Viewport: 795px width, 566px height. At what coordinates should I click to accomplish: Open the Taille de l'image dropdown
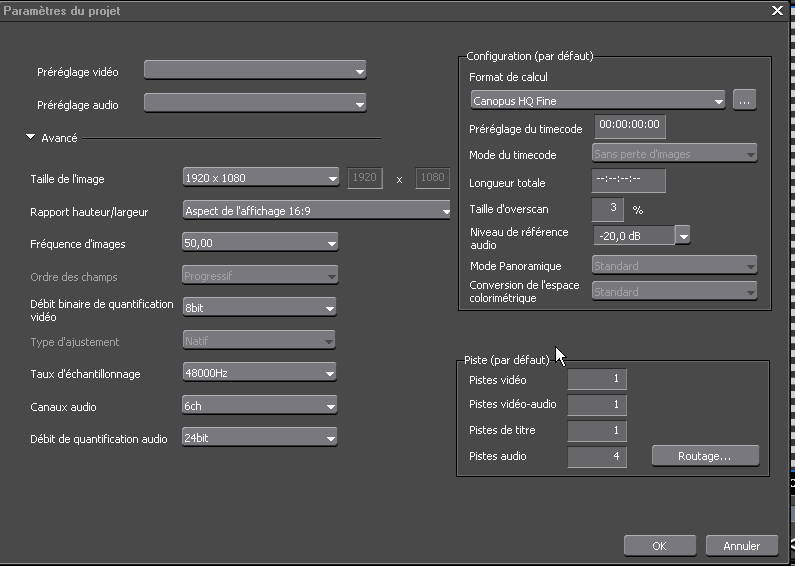pyautogui.click(x=260, y=178)
